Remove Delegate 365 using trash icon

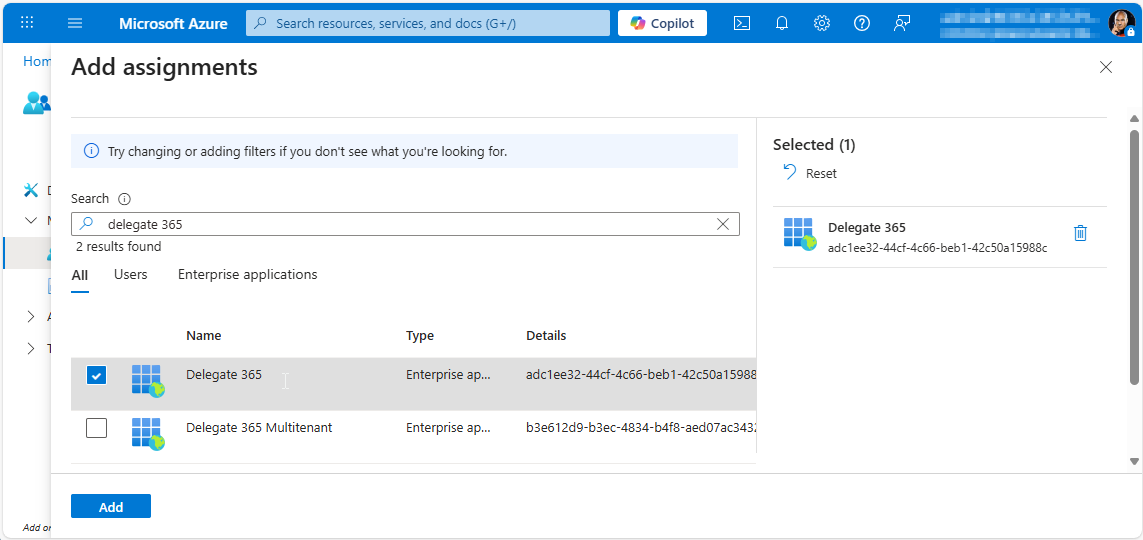pyautogui.click(x=1080, y=233)
